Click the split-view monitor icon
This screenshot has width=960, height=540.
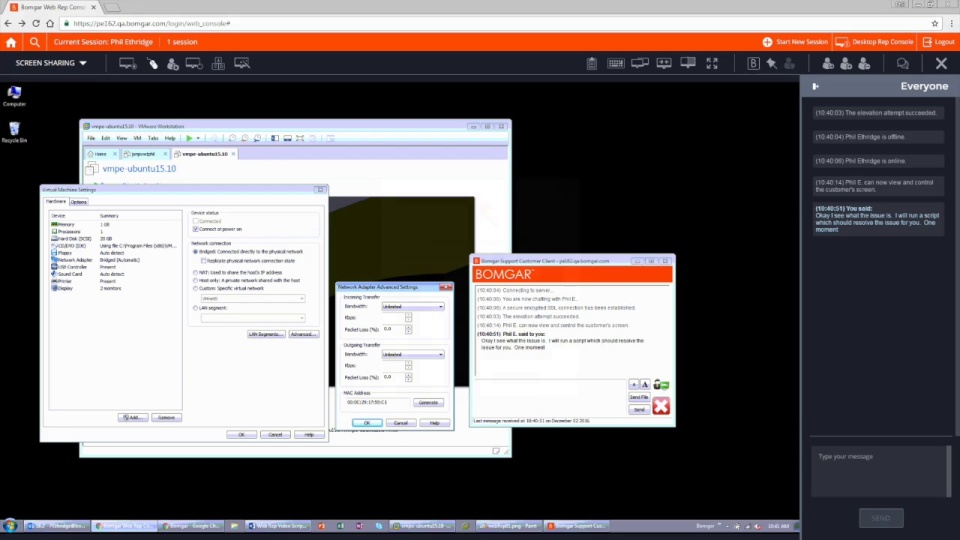tap(688, 64)
